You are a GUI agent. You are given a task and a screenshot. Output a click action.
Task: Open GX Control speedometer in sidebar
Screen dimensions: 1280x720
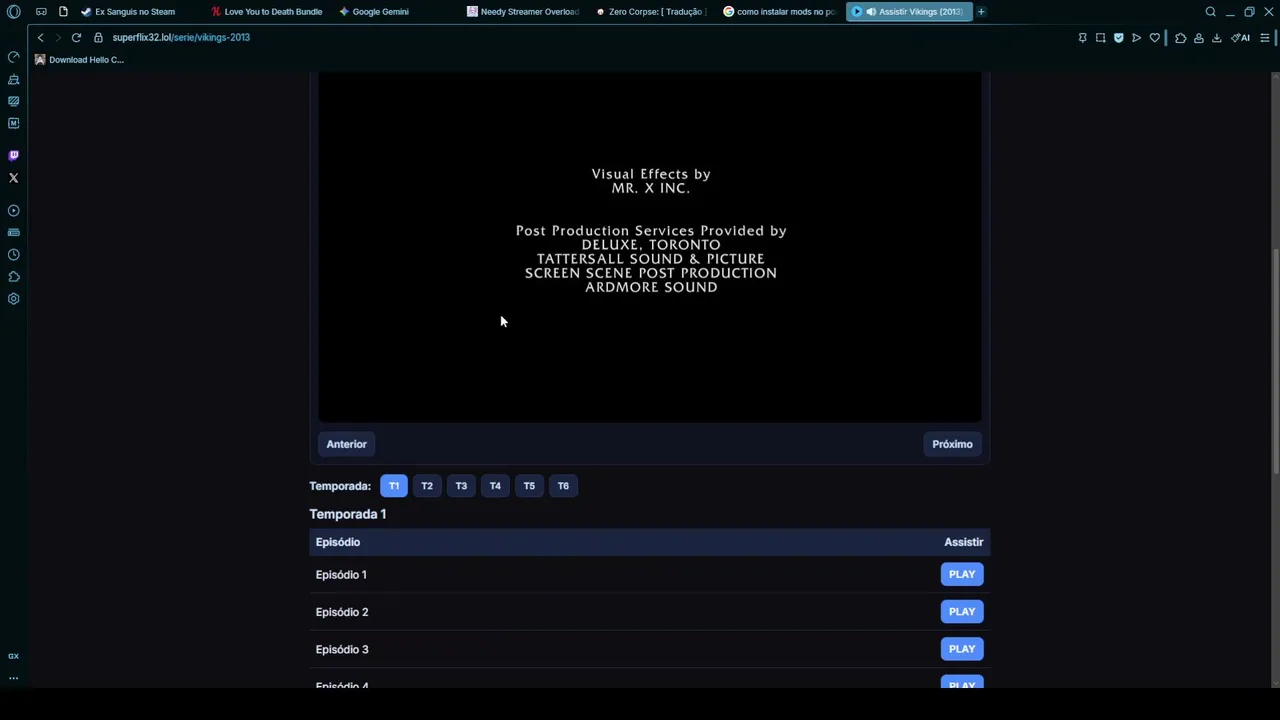click(x=14, y=57)
